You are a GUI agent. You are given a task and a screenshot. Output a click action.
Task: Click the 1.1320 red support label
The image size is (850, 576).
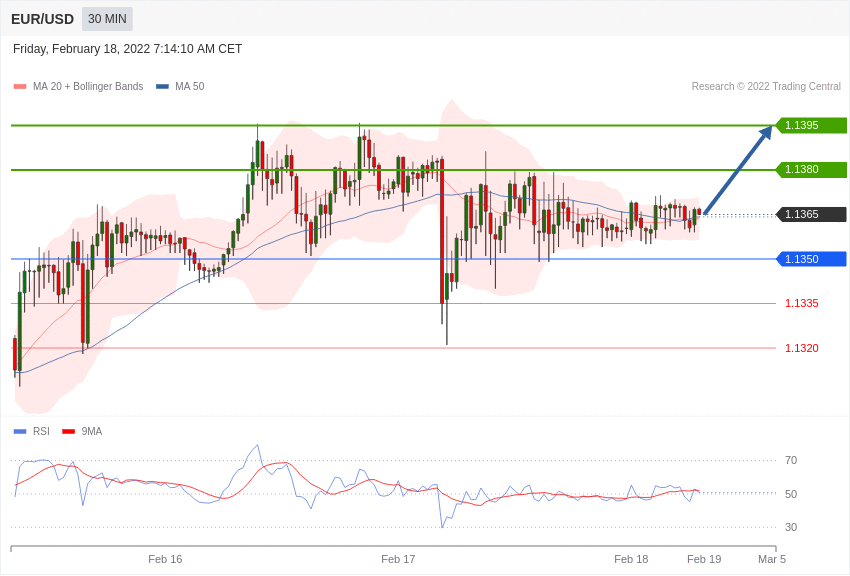802,348
